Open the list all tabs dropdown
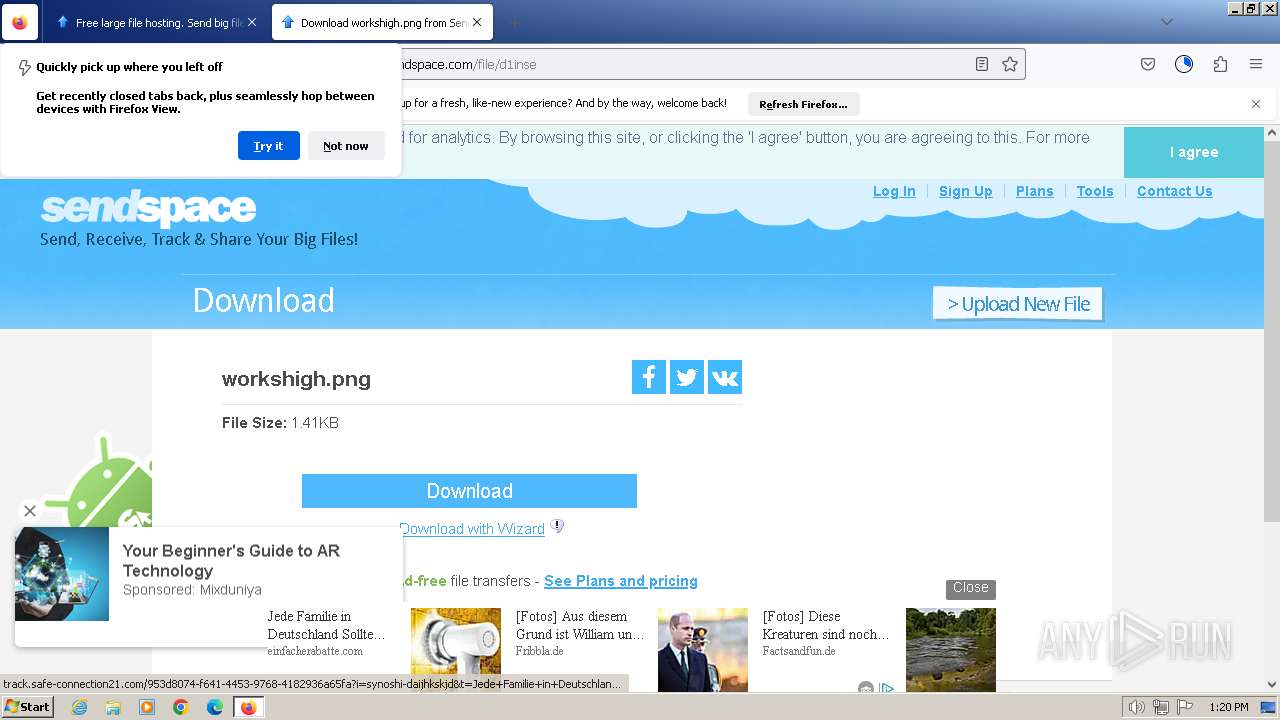Viewport: 1280px width, 720px height. (1166, 22)
